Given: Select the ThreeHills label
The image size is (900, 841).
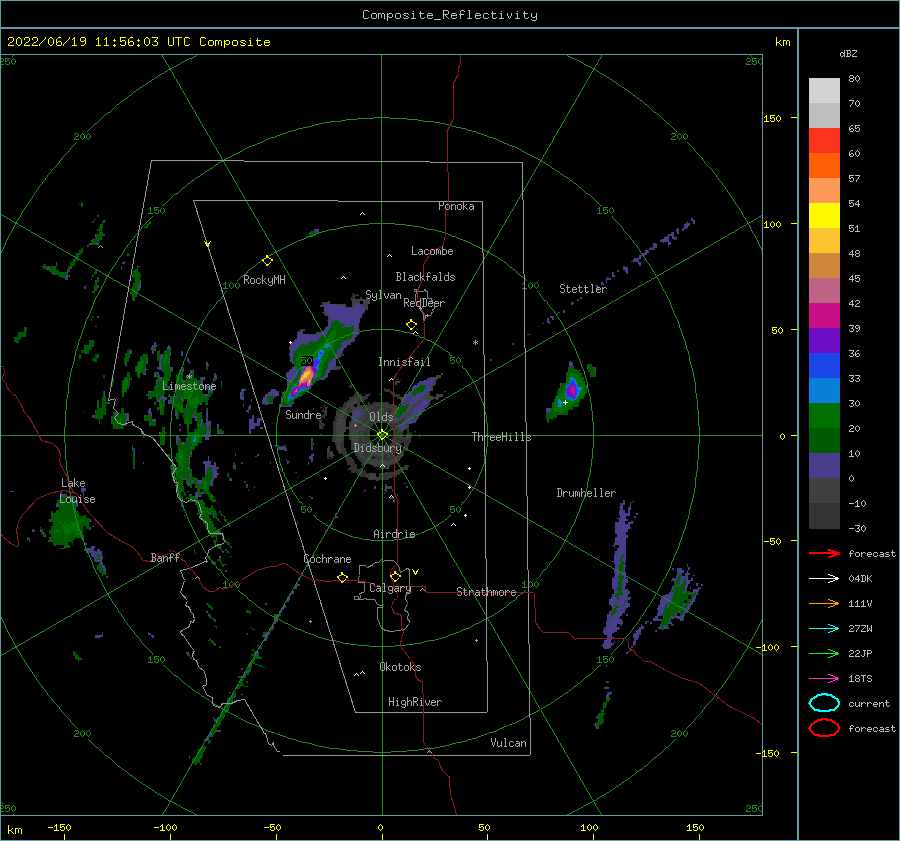Looking at the screenshot, I should coord(501,437).
